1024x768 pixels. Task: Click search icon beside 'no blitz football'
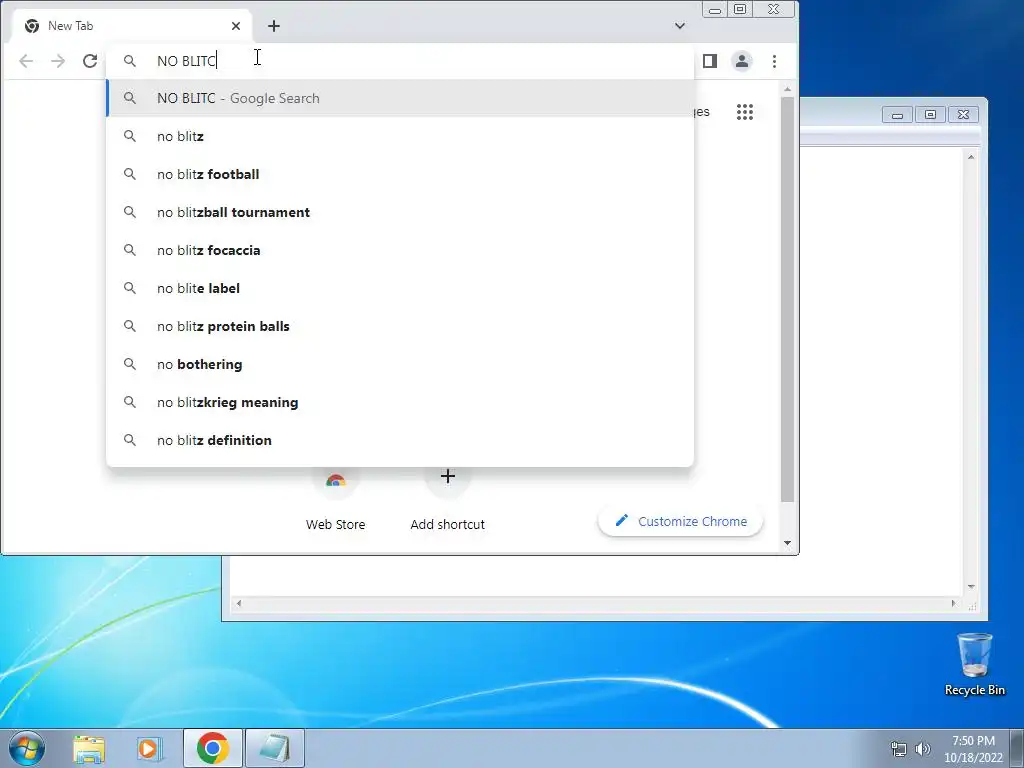(130, 174)
